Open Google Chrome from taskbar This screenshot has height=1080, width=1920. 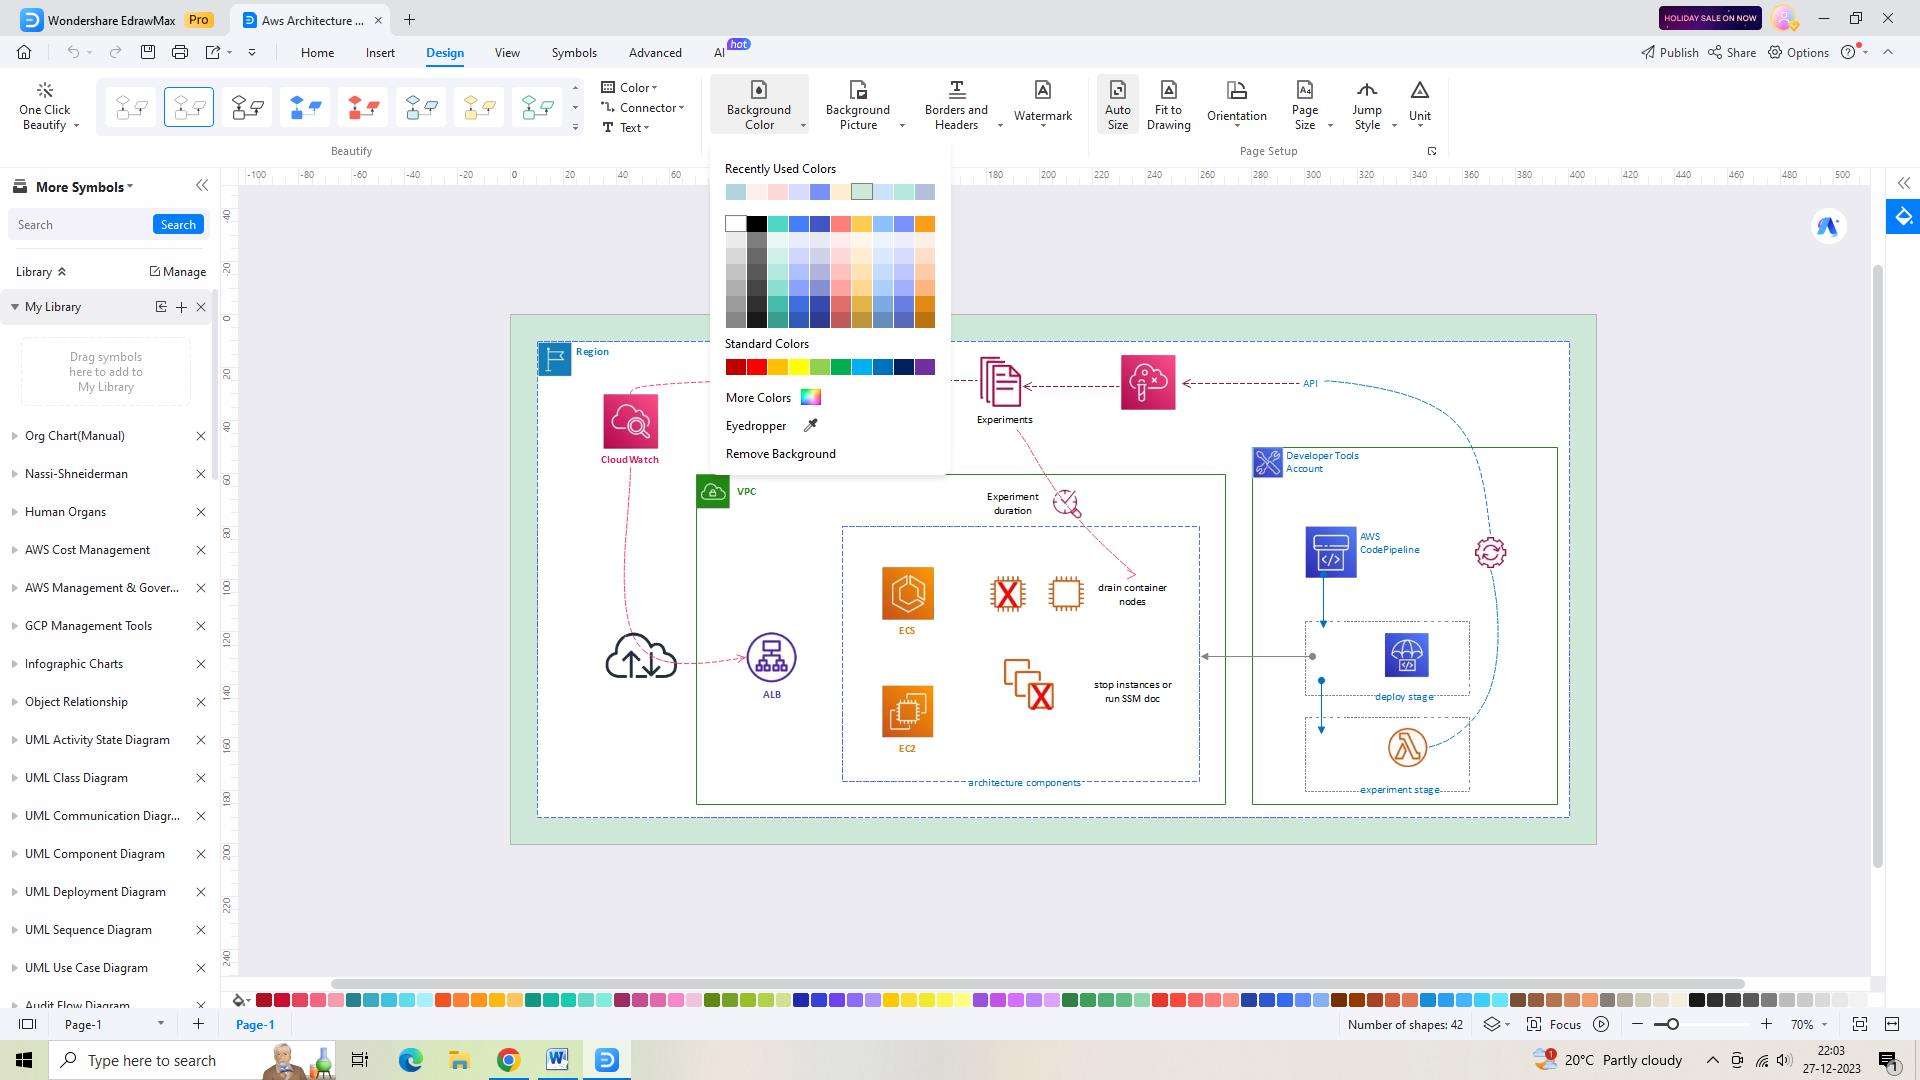point(508,1060)
